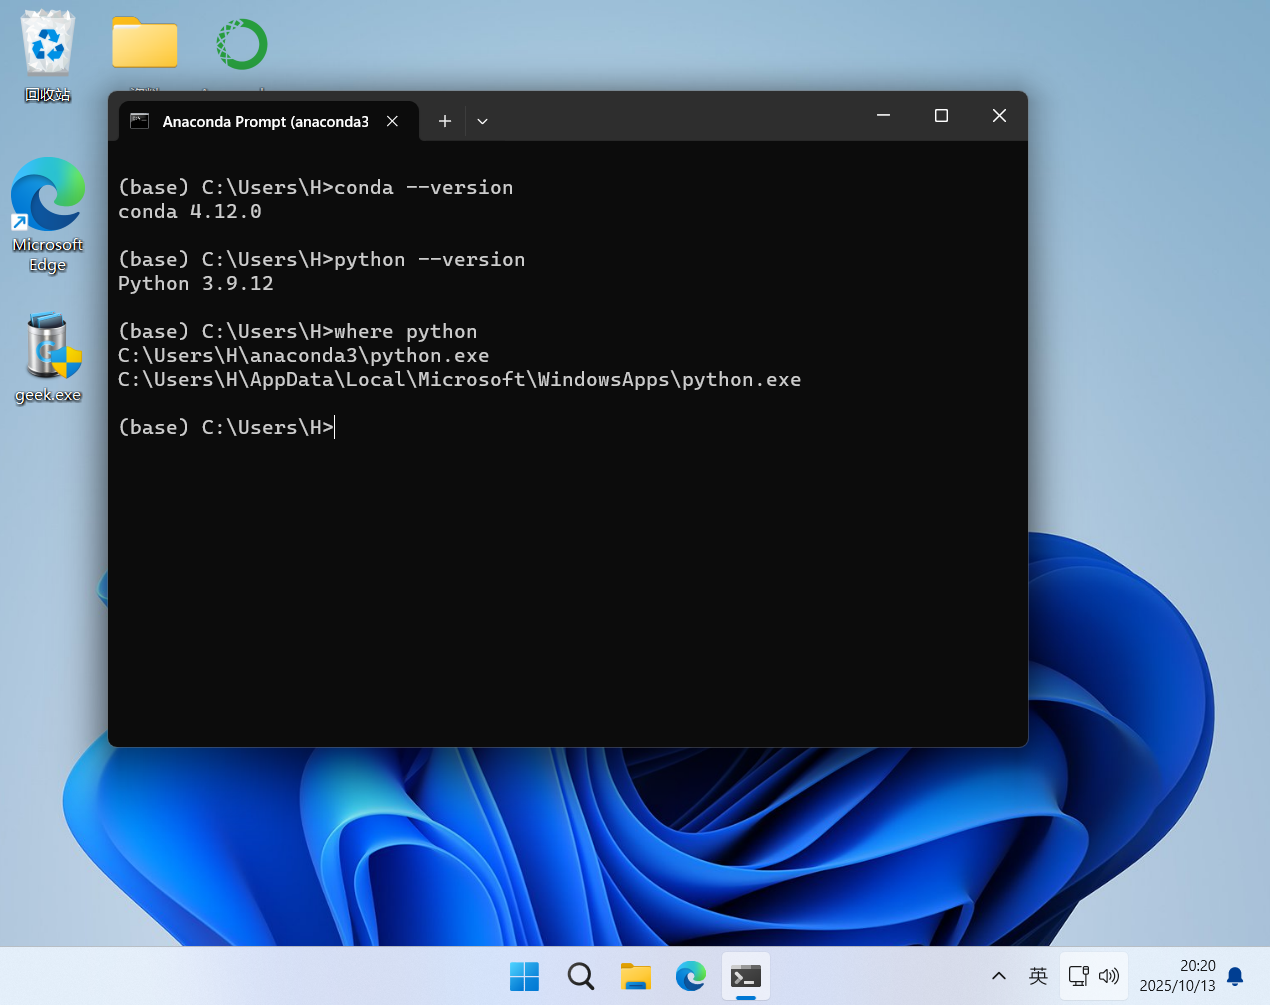1270x1005 pixels.
Task: Open the green ring Anaconda desktop shortcut
Action: (x=242, y=44)
